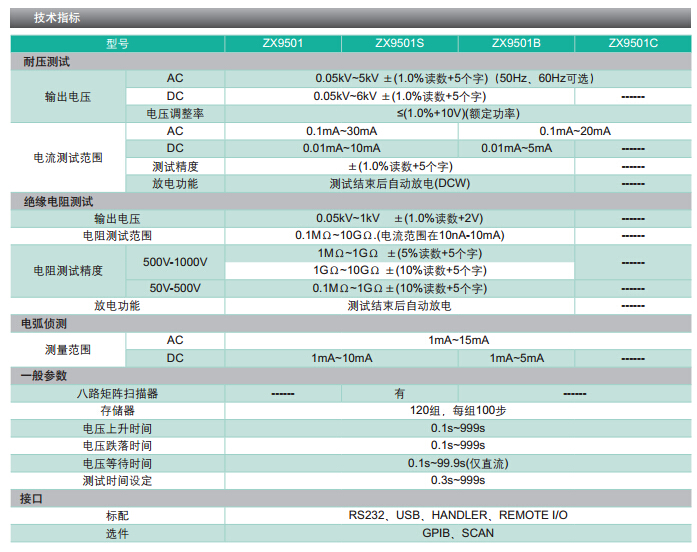
Task: Choose the ZX9501B column header
Action: click(x=516, y=44)
